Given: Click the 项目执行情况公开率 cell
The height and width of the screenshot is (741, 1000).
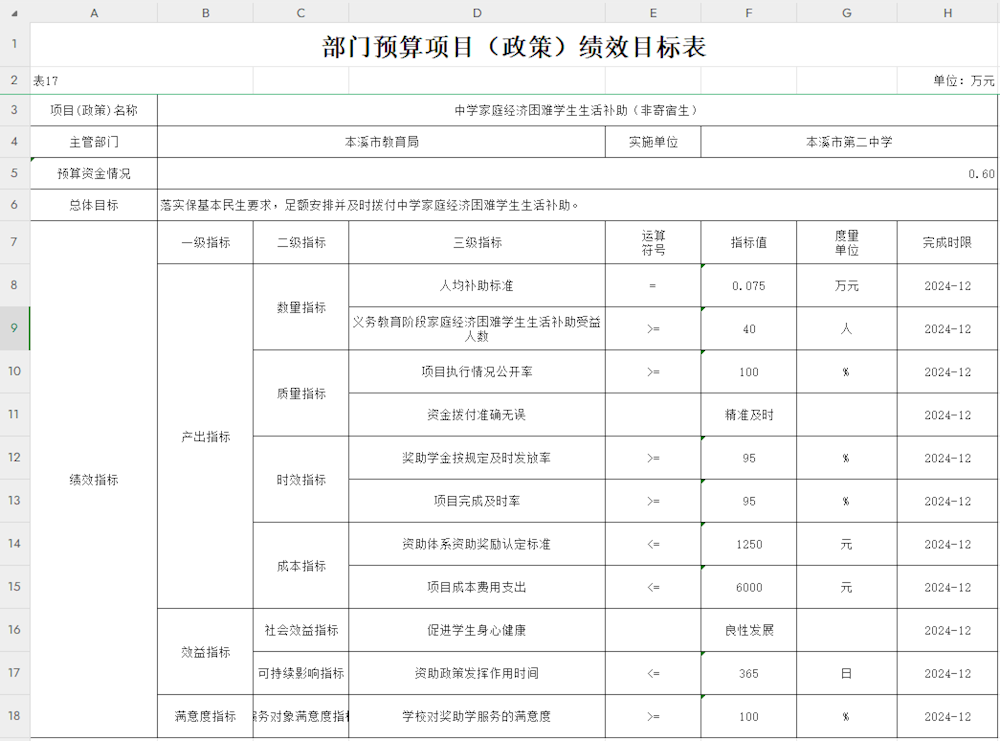Looking at the screenshot, I should pyautogui.click(x=477, y=372).
